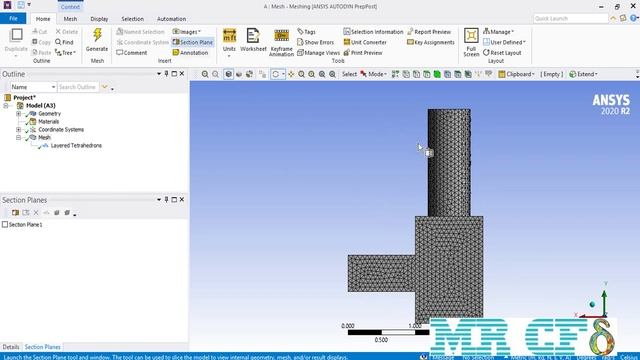
Task: Click the Zoom Out magnifier in the graphics toolbar
Action: (216, 74)
